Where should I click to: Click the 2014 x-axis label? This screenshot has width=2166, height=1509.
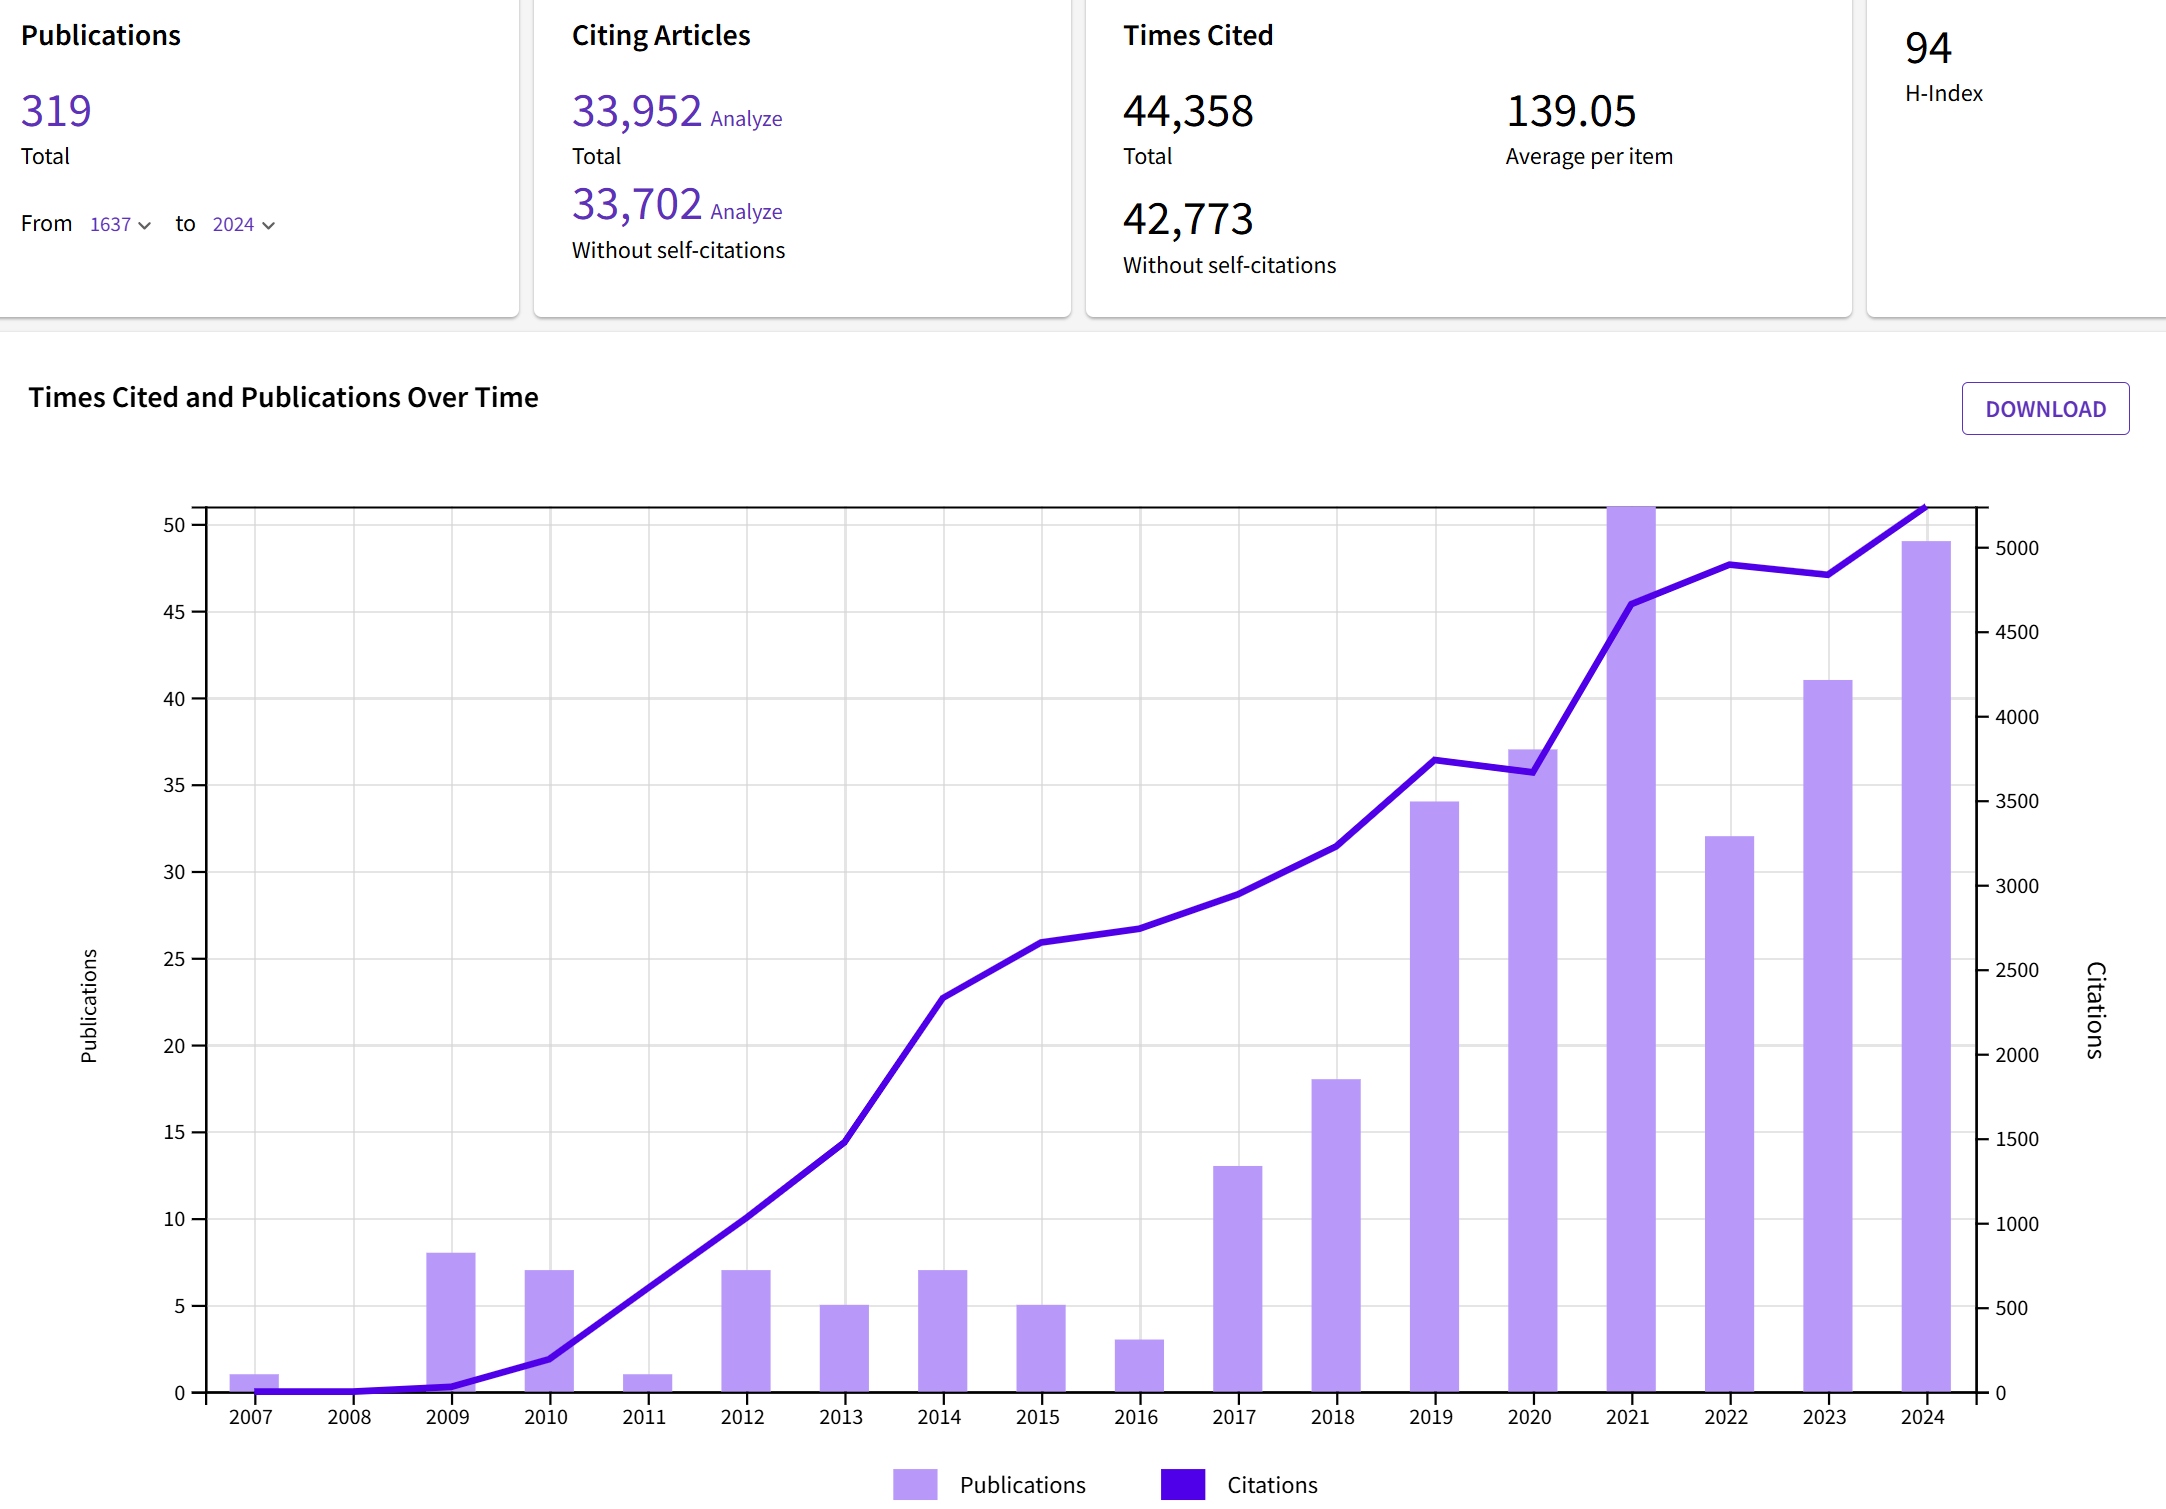coord(939,1417)
